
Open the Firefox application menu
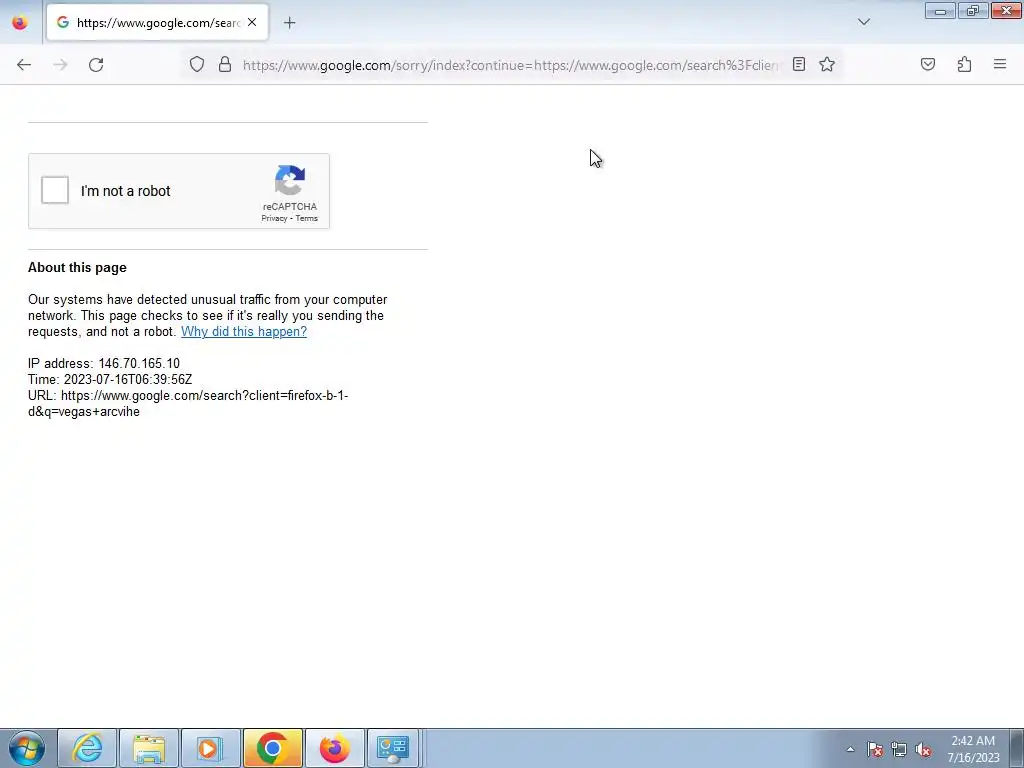[1000, 64]
